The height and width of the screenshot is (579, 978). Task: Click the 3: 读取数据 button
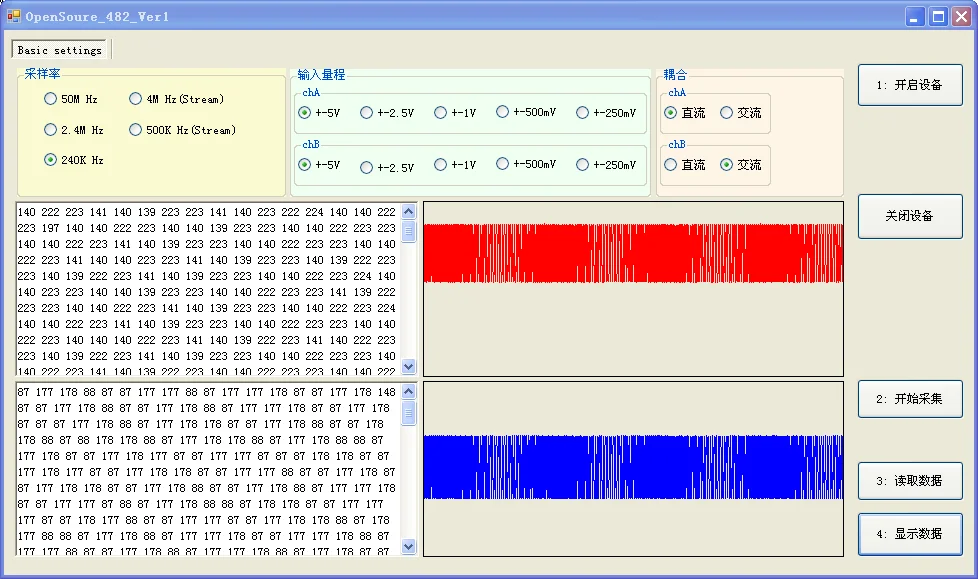[909, 481]
